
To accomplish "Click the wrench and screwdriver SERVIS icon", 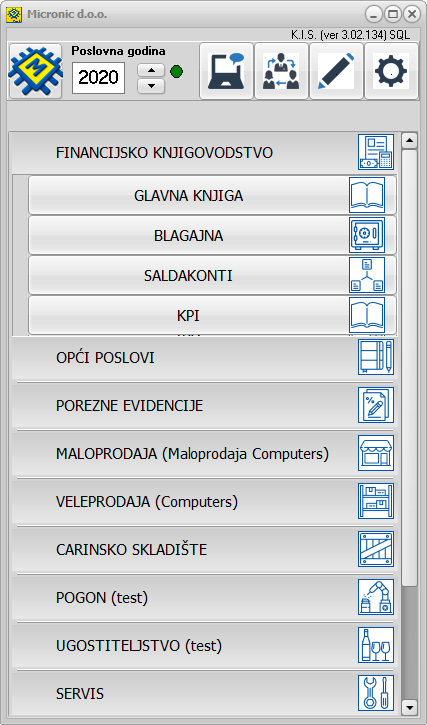I will pos(376,693).
